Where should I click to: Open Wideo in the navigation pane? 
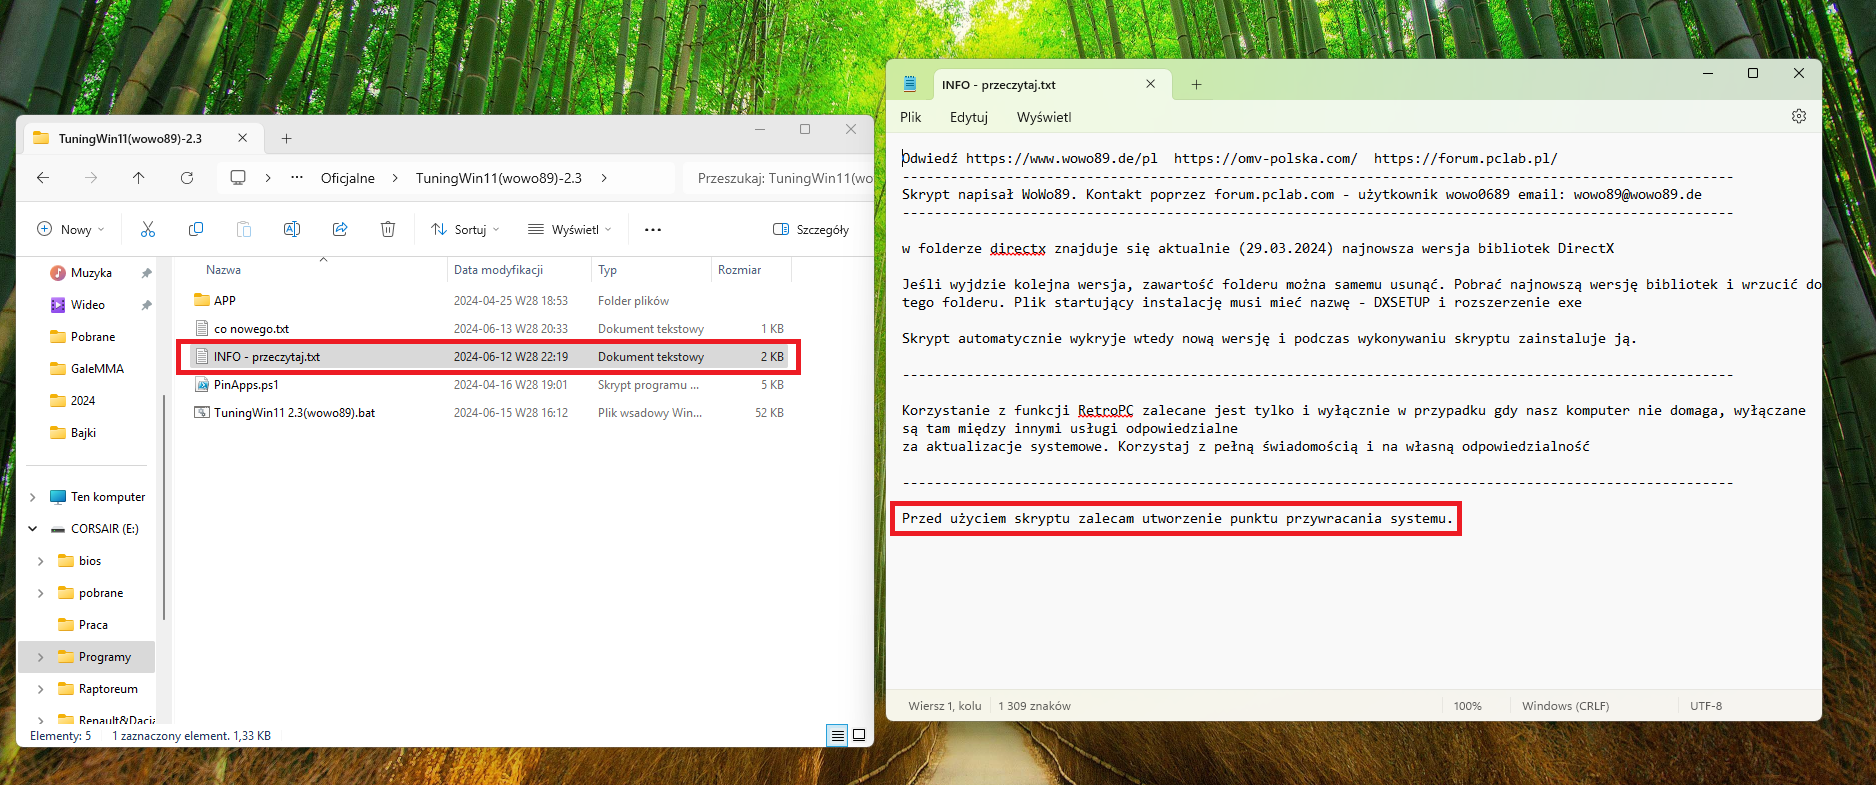pos(88,305)
